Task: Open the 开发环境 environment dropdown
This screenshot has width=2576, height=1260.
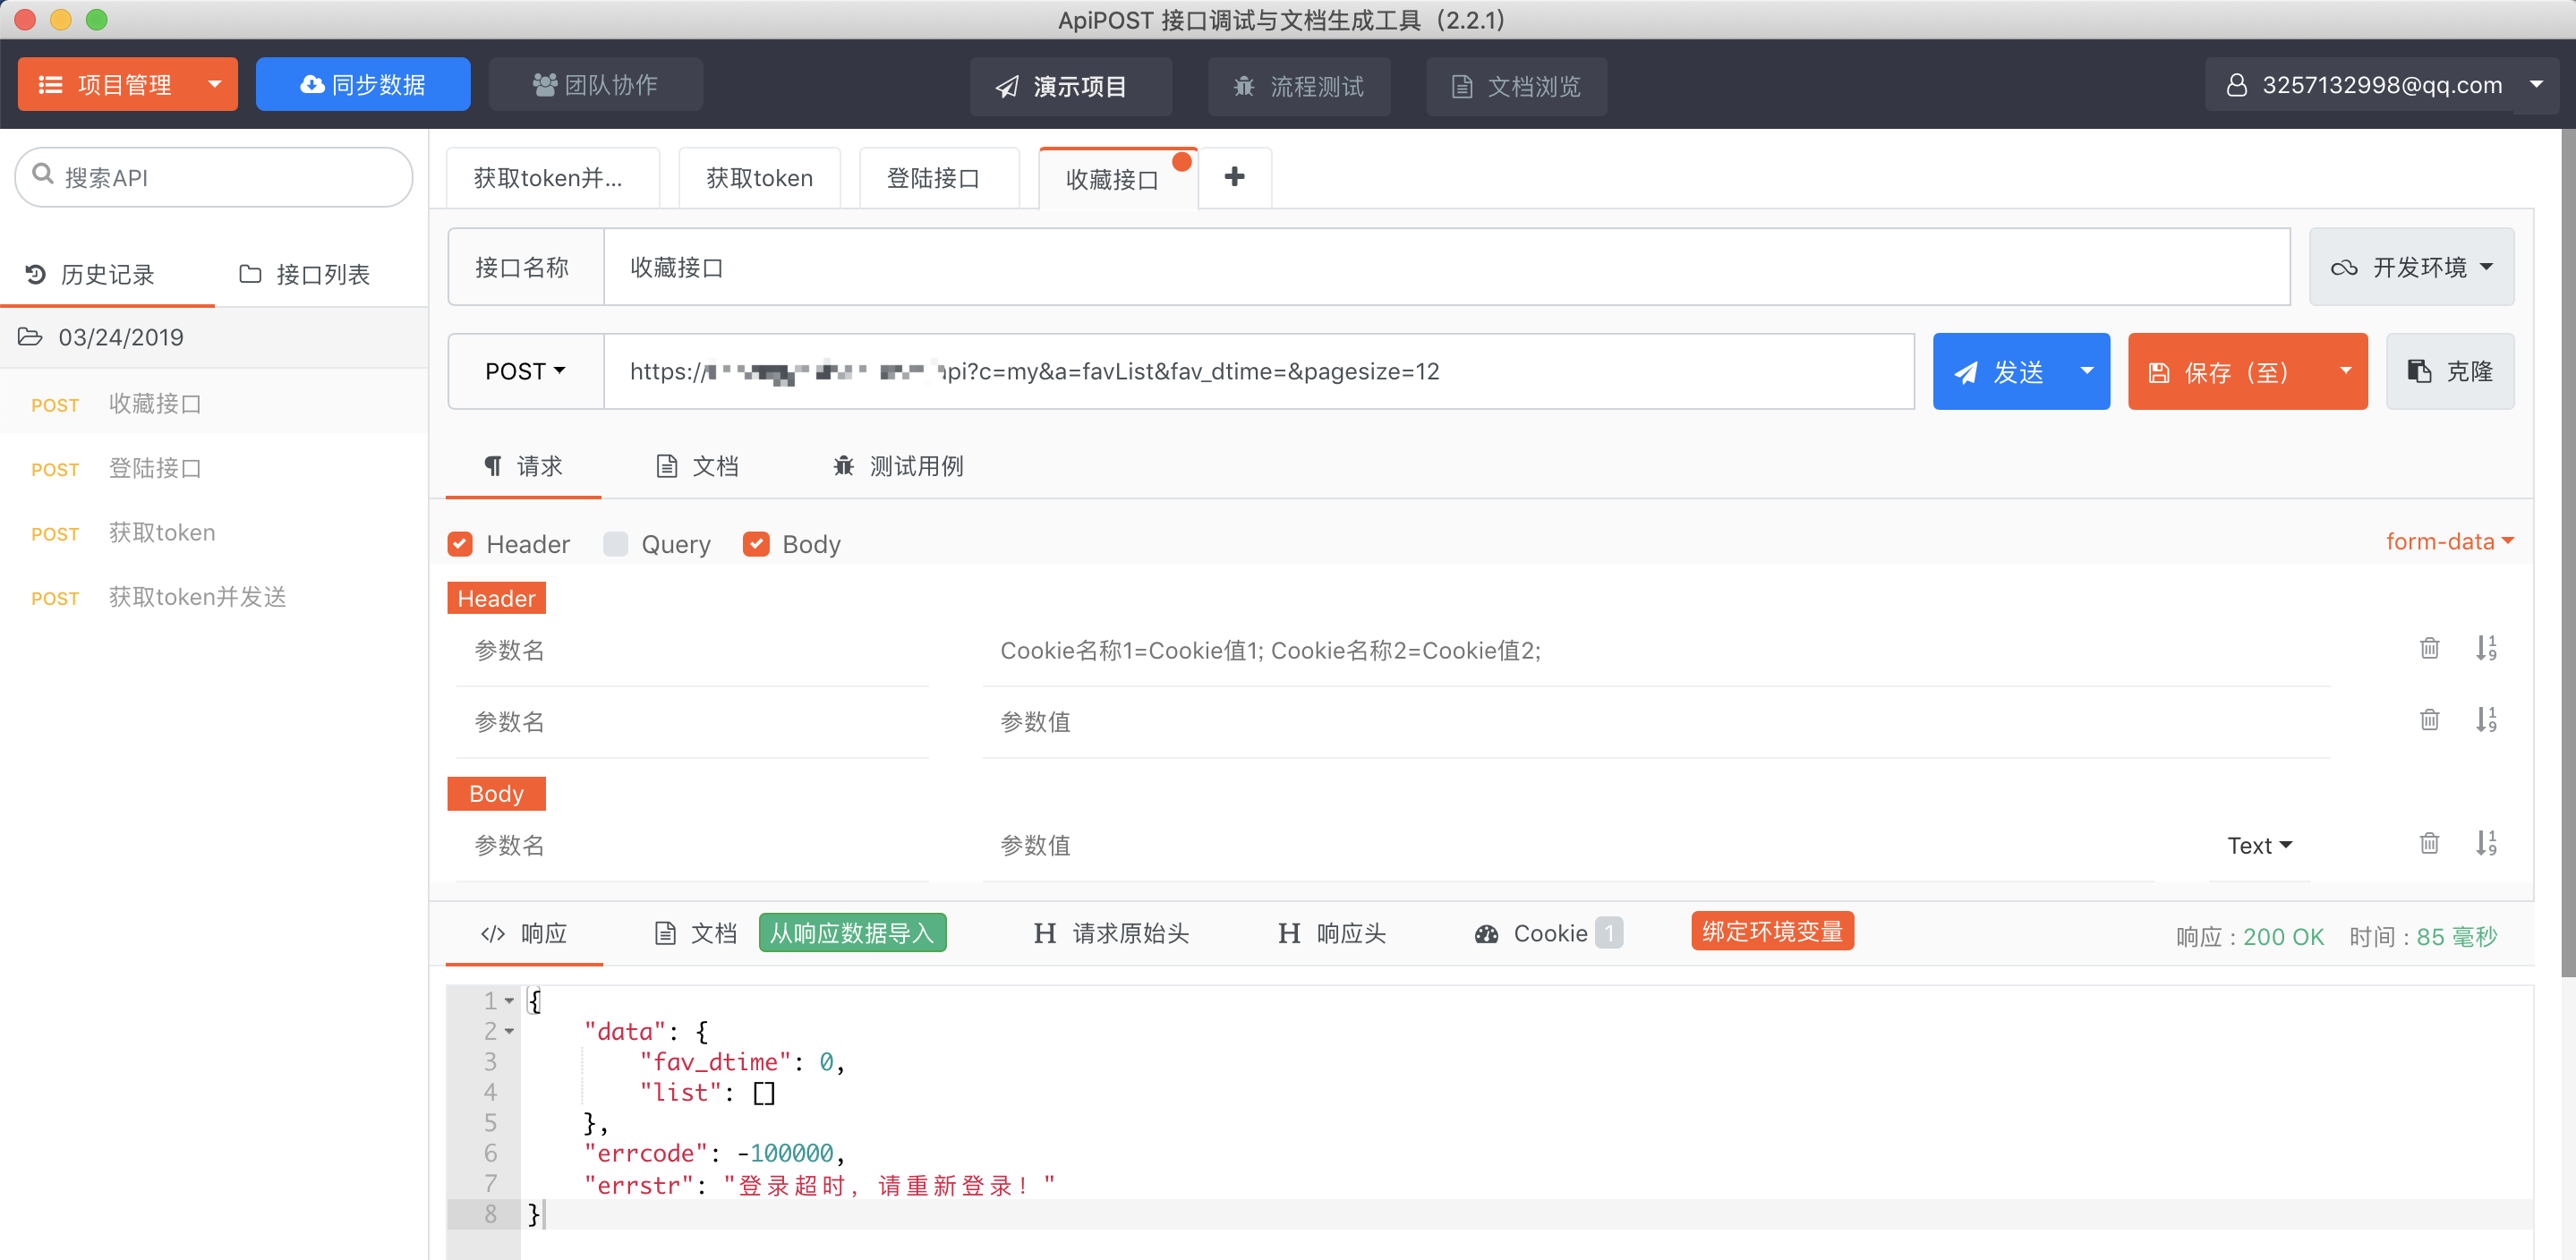Action: 2411,267
